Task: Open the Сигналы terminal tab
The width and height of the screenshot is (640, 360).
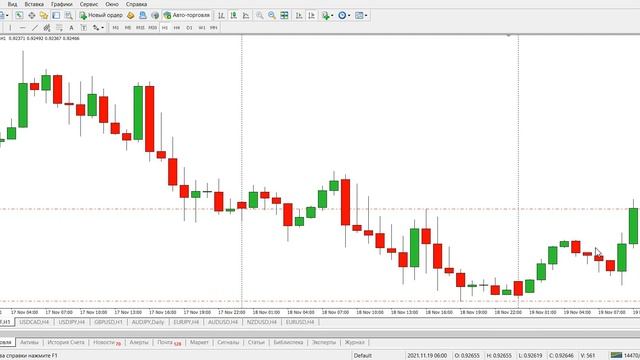Action: [228, 342]
